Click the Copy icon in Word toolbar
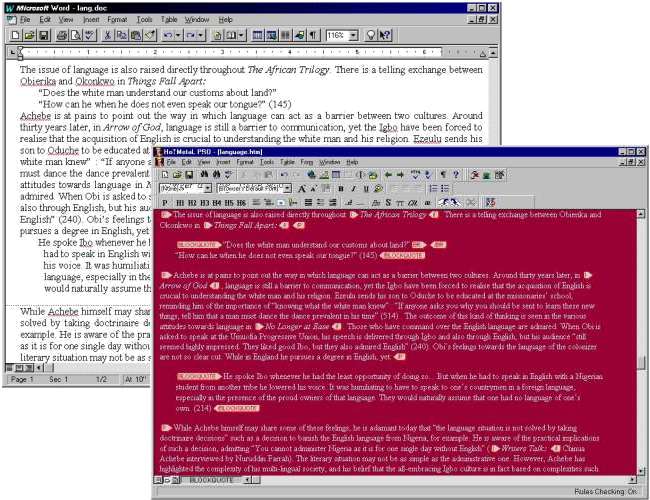Viewport: 650px width, 500px height. point(121,35)
